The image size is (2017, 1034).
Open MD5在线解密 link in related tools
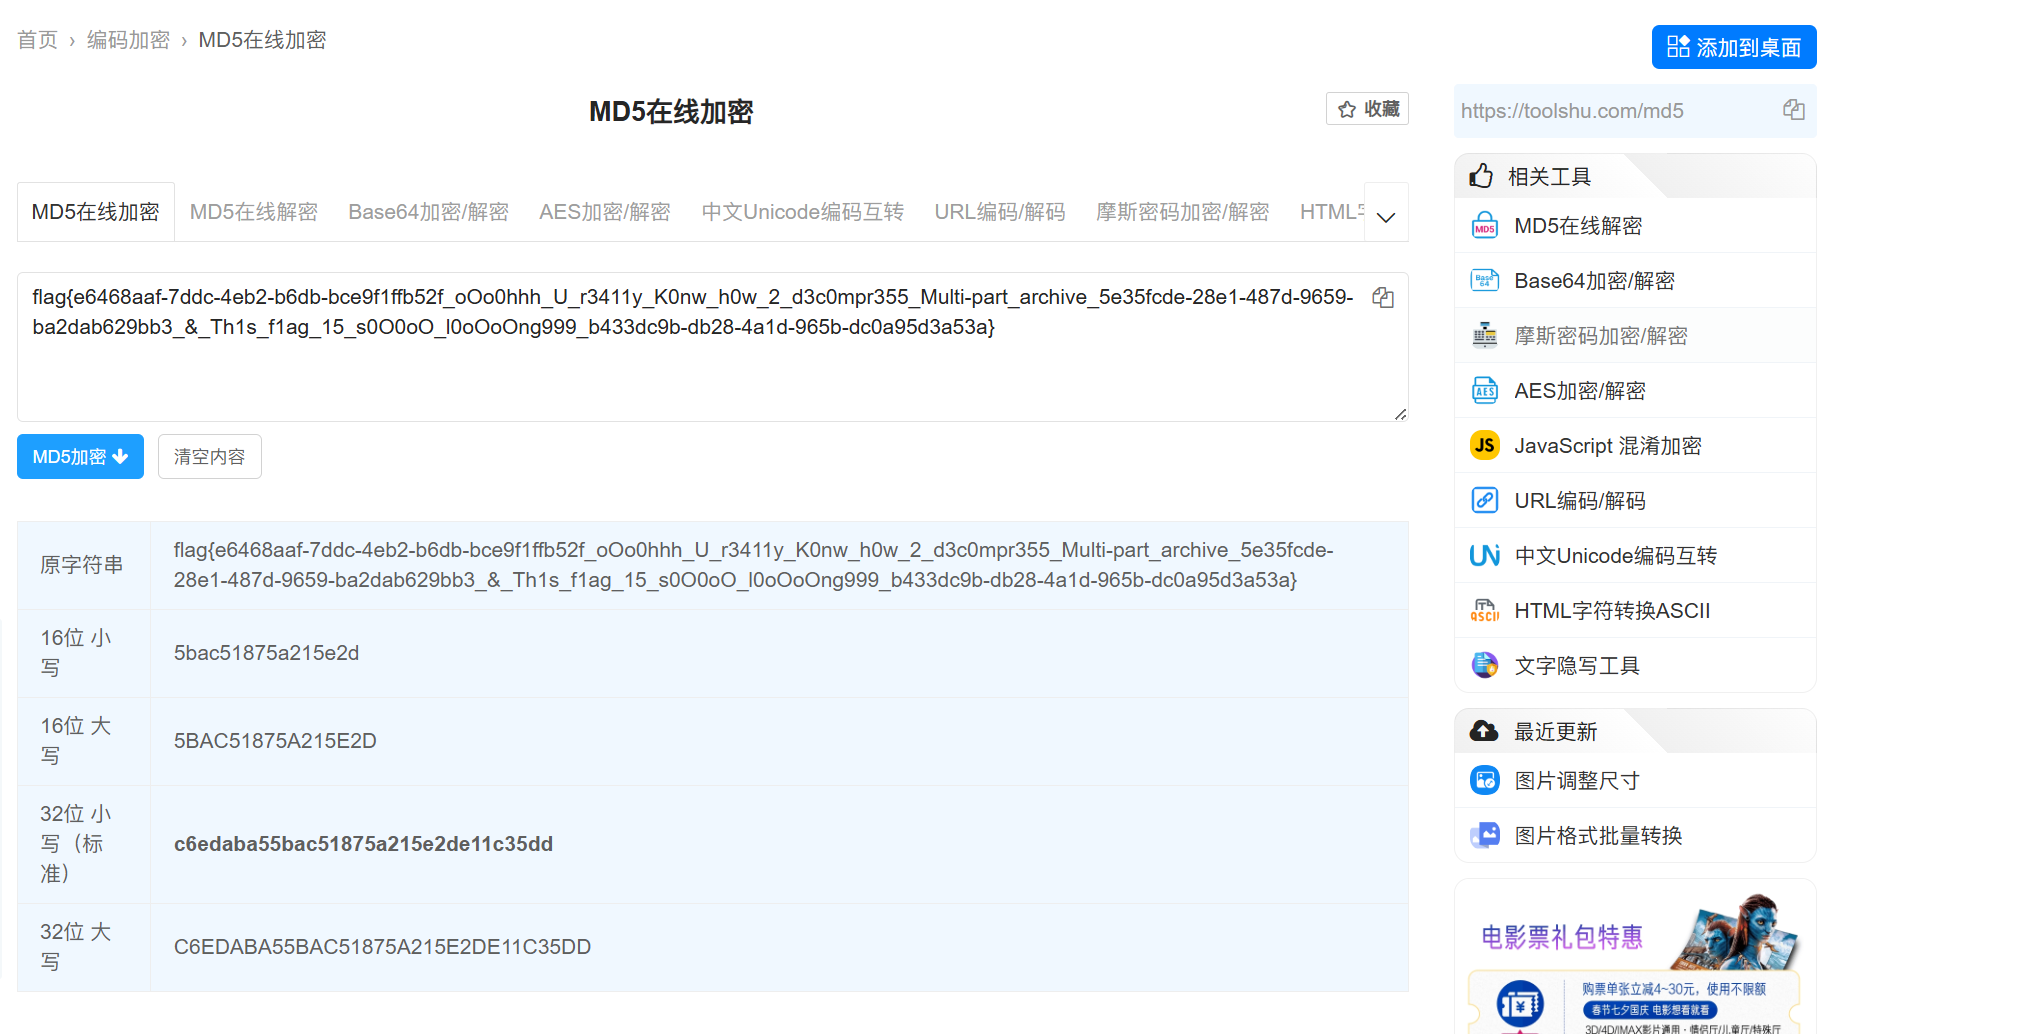click(x=1578, y=226)
